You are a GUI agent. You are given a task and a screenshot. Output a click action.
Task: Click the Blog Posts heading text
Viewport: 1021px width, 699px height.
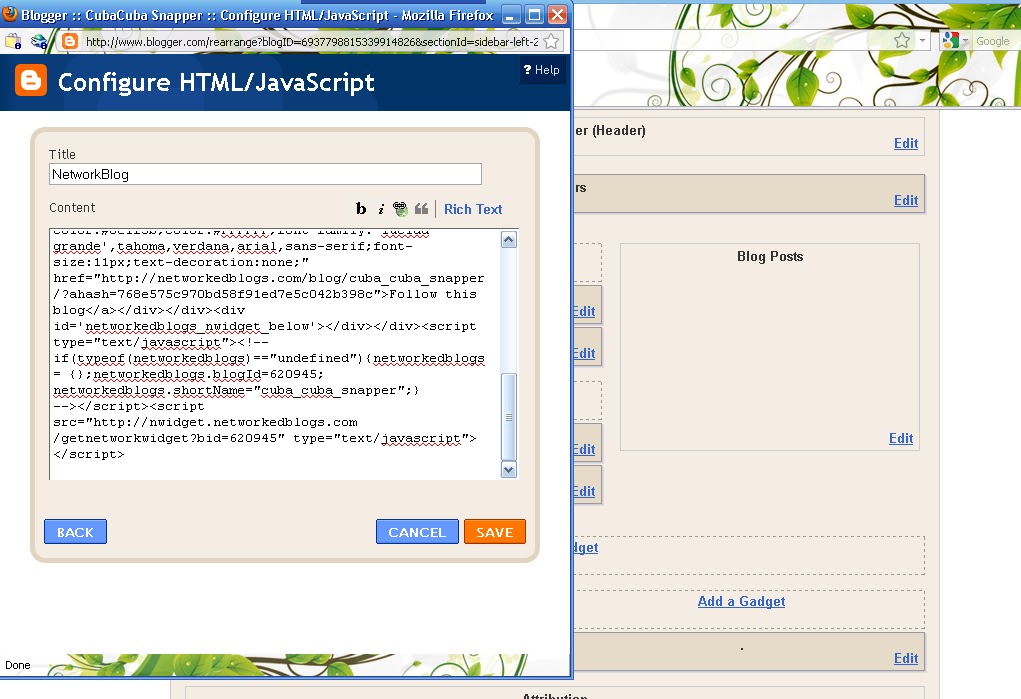pos(770,256)
